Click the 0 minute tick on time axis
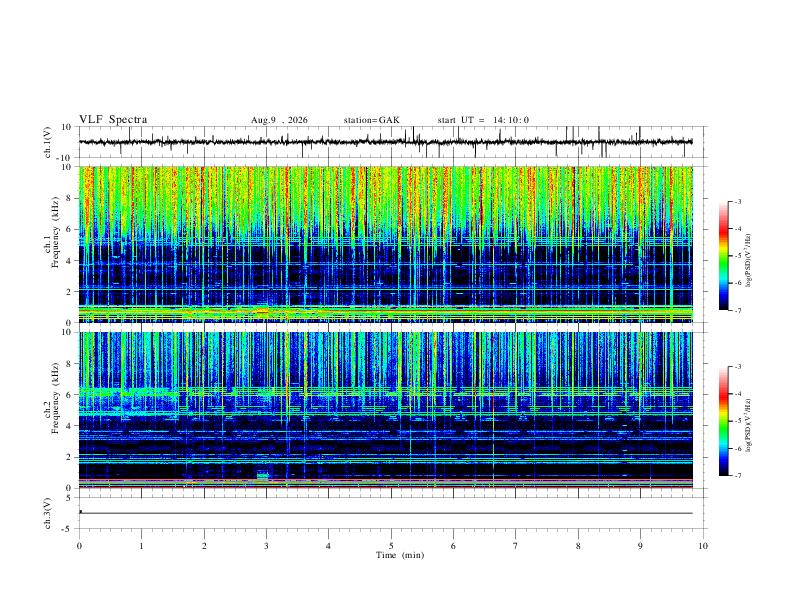 click(79, 546)
